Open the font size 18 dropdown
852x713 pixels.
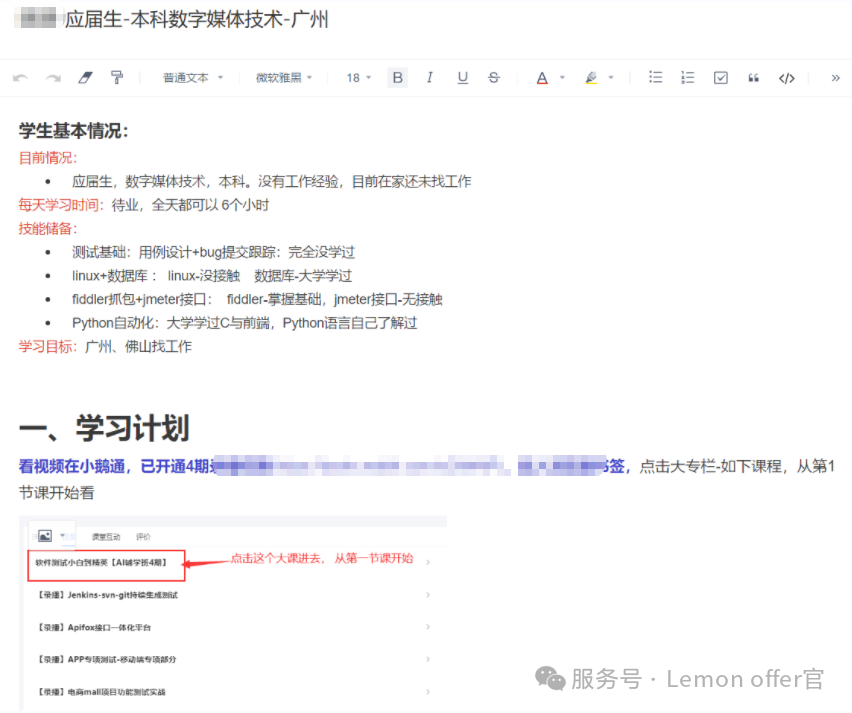[358, 78]
